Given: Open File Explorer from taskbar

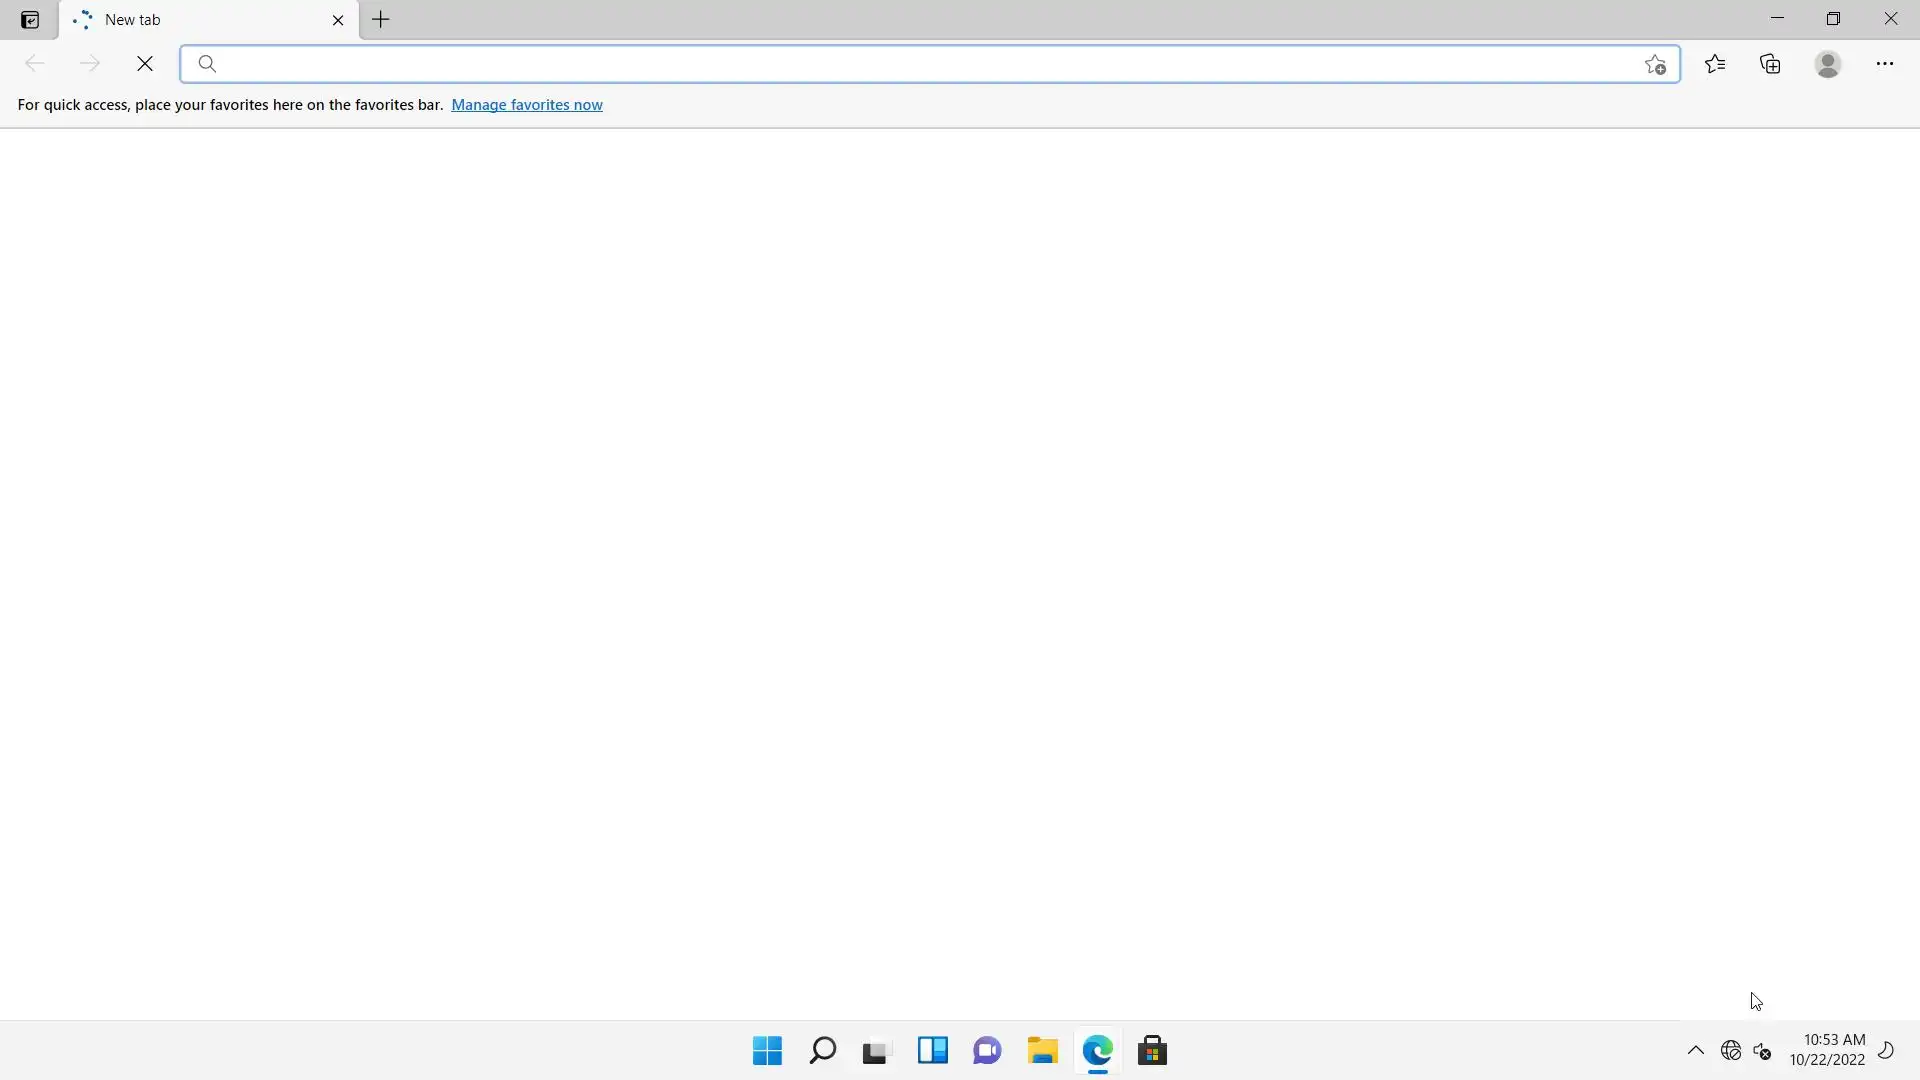Looking at the screenshot, I should [1042, 1051].
